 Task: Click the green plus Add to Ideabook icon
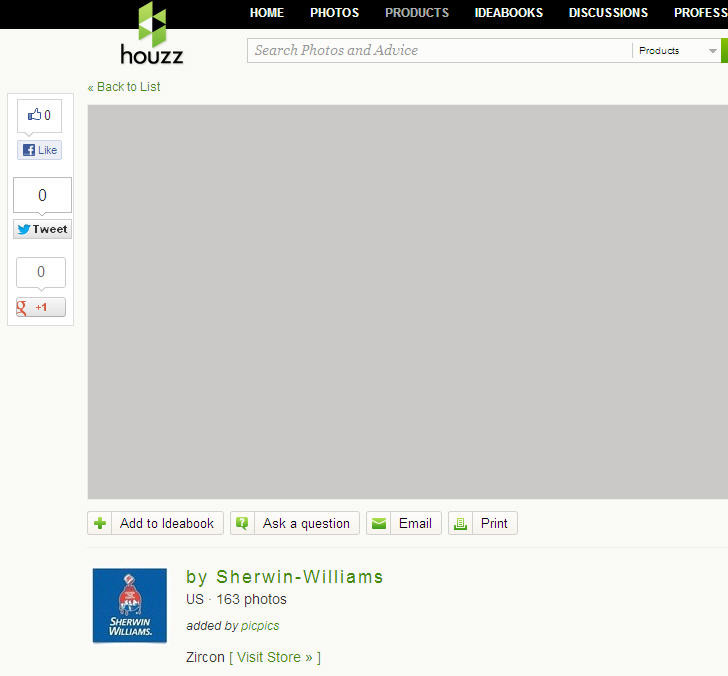pyautogui.click(x=100, y=523)
